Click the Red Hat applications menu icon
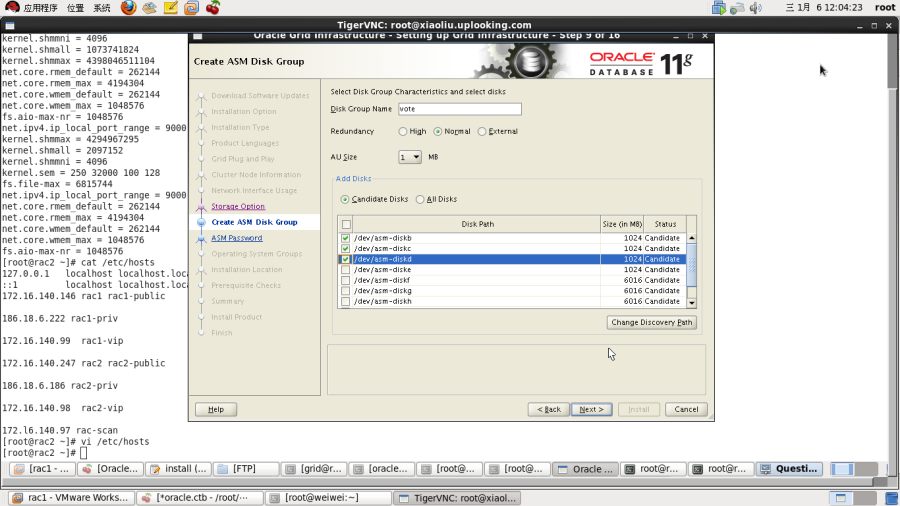 [x=11, y=7]
